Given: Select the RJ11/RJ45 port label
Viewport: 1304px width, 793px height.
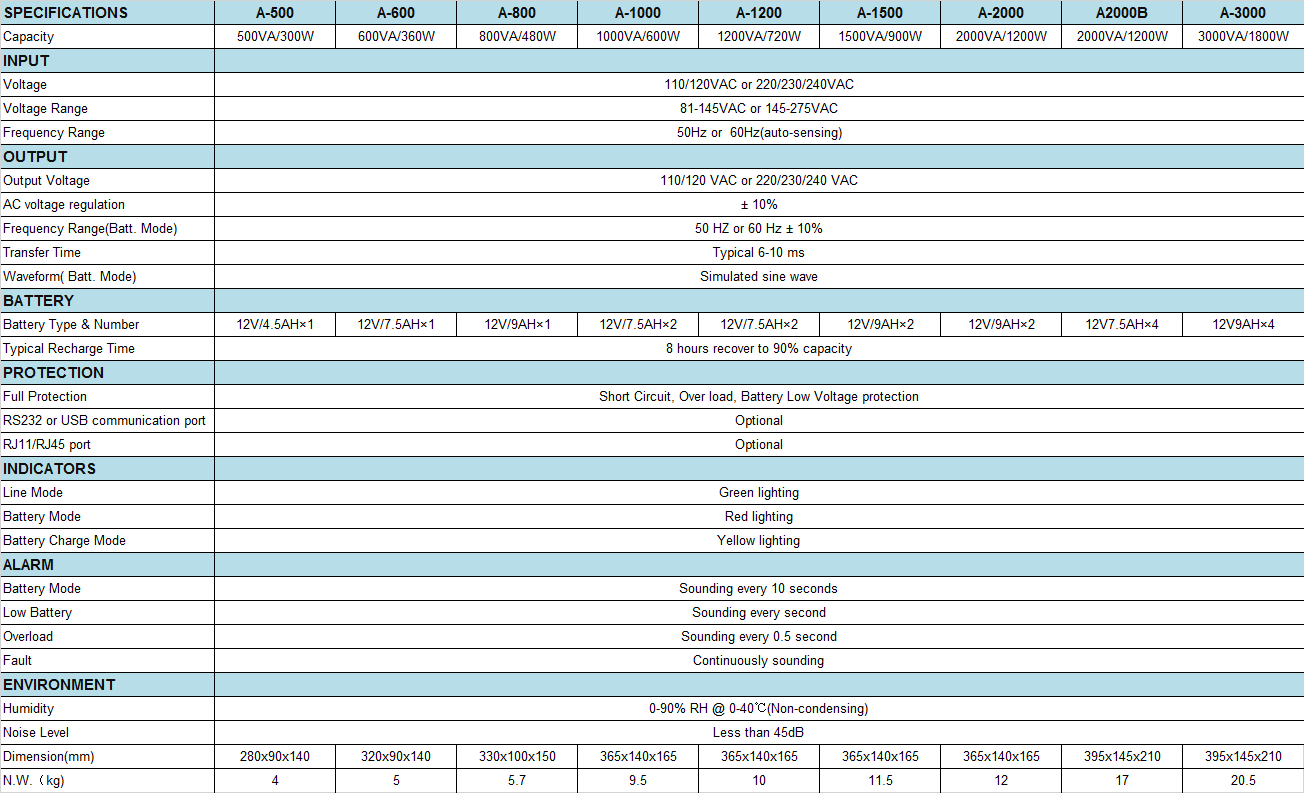Looking at the screenshot, I should click(47, 445).
